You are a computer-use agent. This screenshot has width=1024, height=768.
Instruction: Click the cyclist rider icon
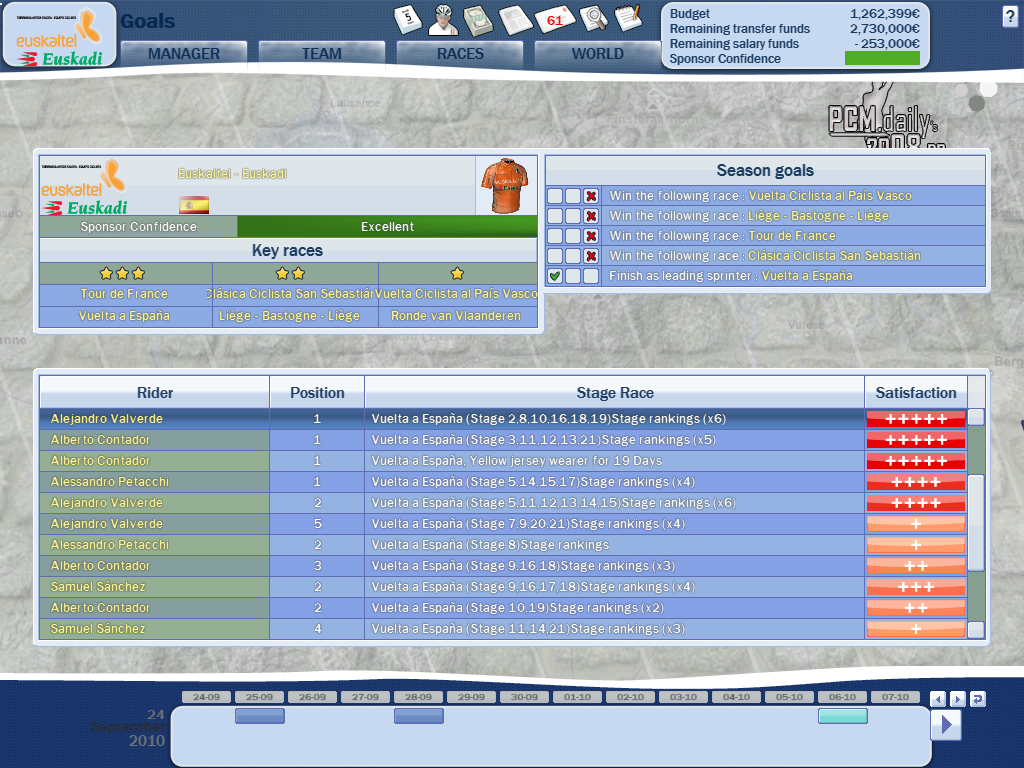point(444,19)
